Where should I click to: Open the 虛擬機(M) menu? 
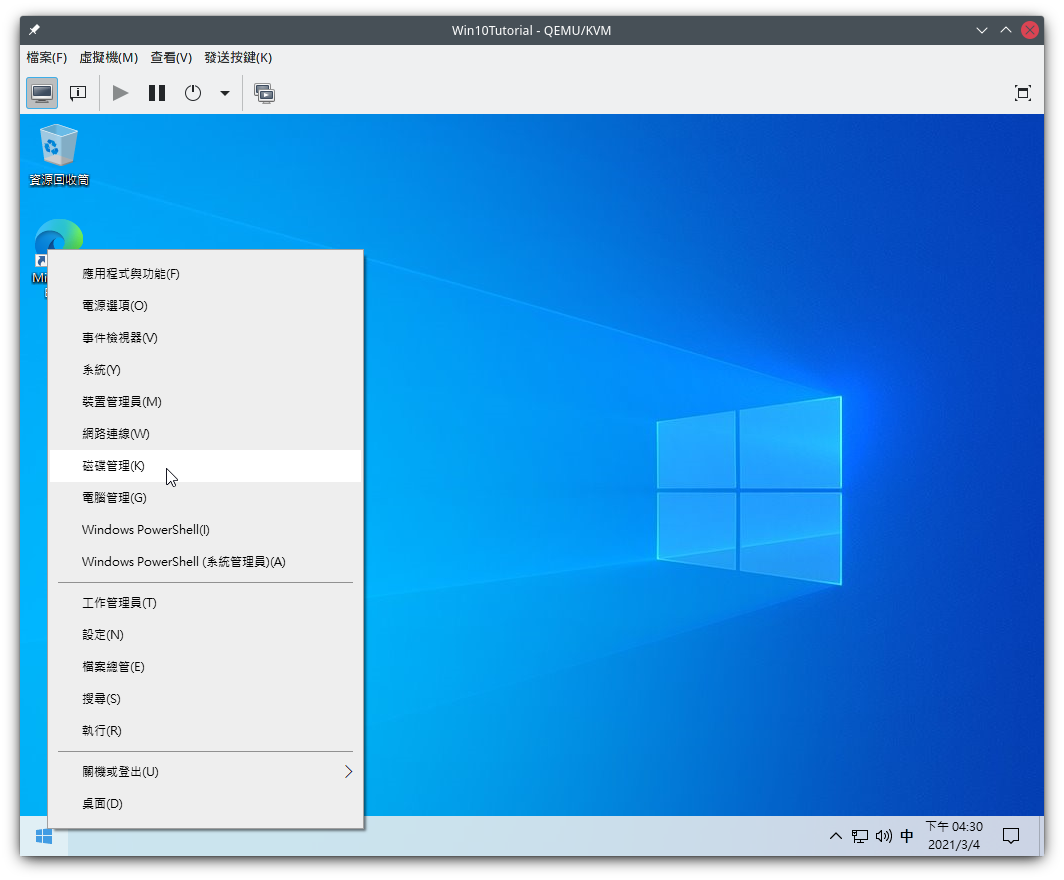point(109,58)
